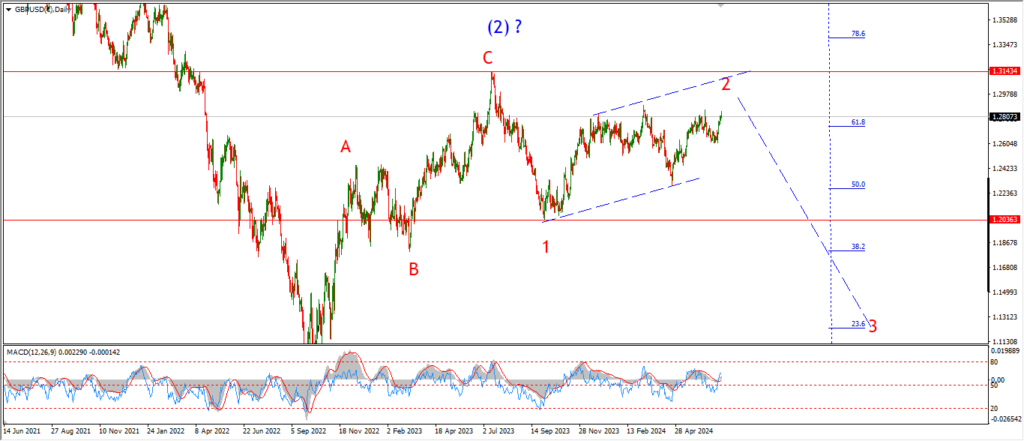Select the 78.6 Fibonacci level label

click(x=857, y=34)
